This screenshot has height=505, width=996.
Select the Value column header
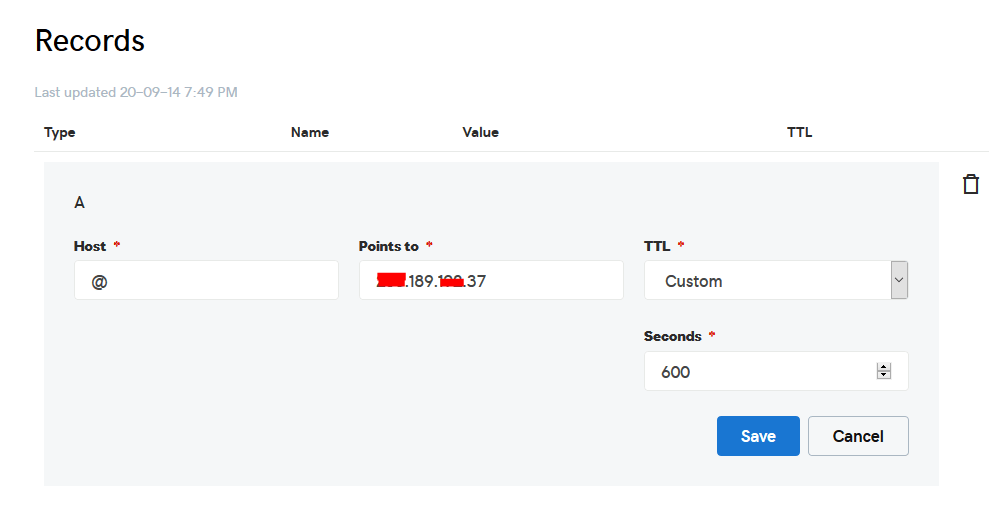480,132
